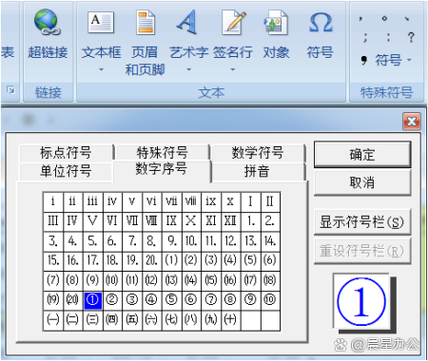Select the circled ② symbol
The height and width of the screenshot is (361, 428).
(112, 300)
